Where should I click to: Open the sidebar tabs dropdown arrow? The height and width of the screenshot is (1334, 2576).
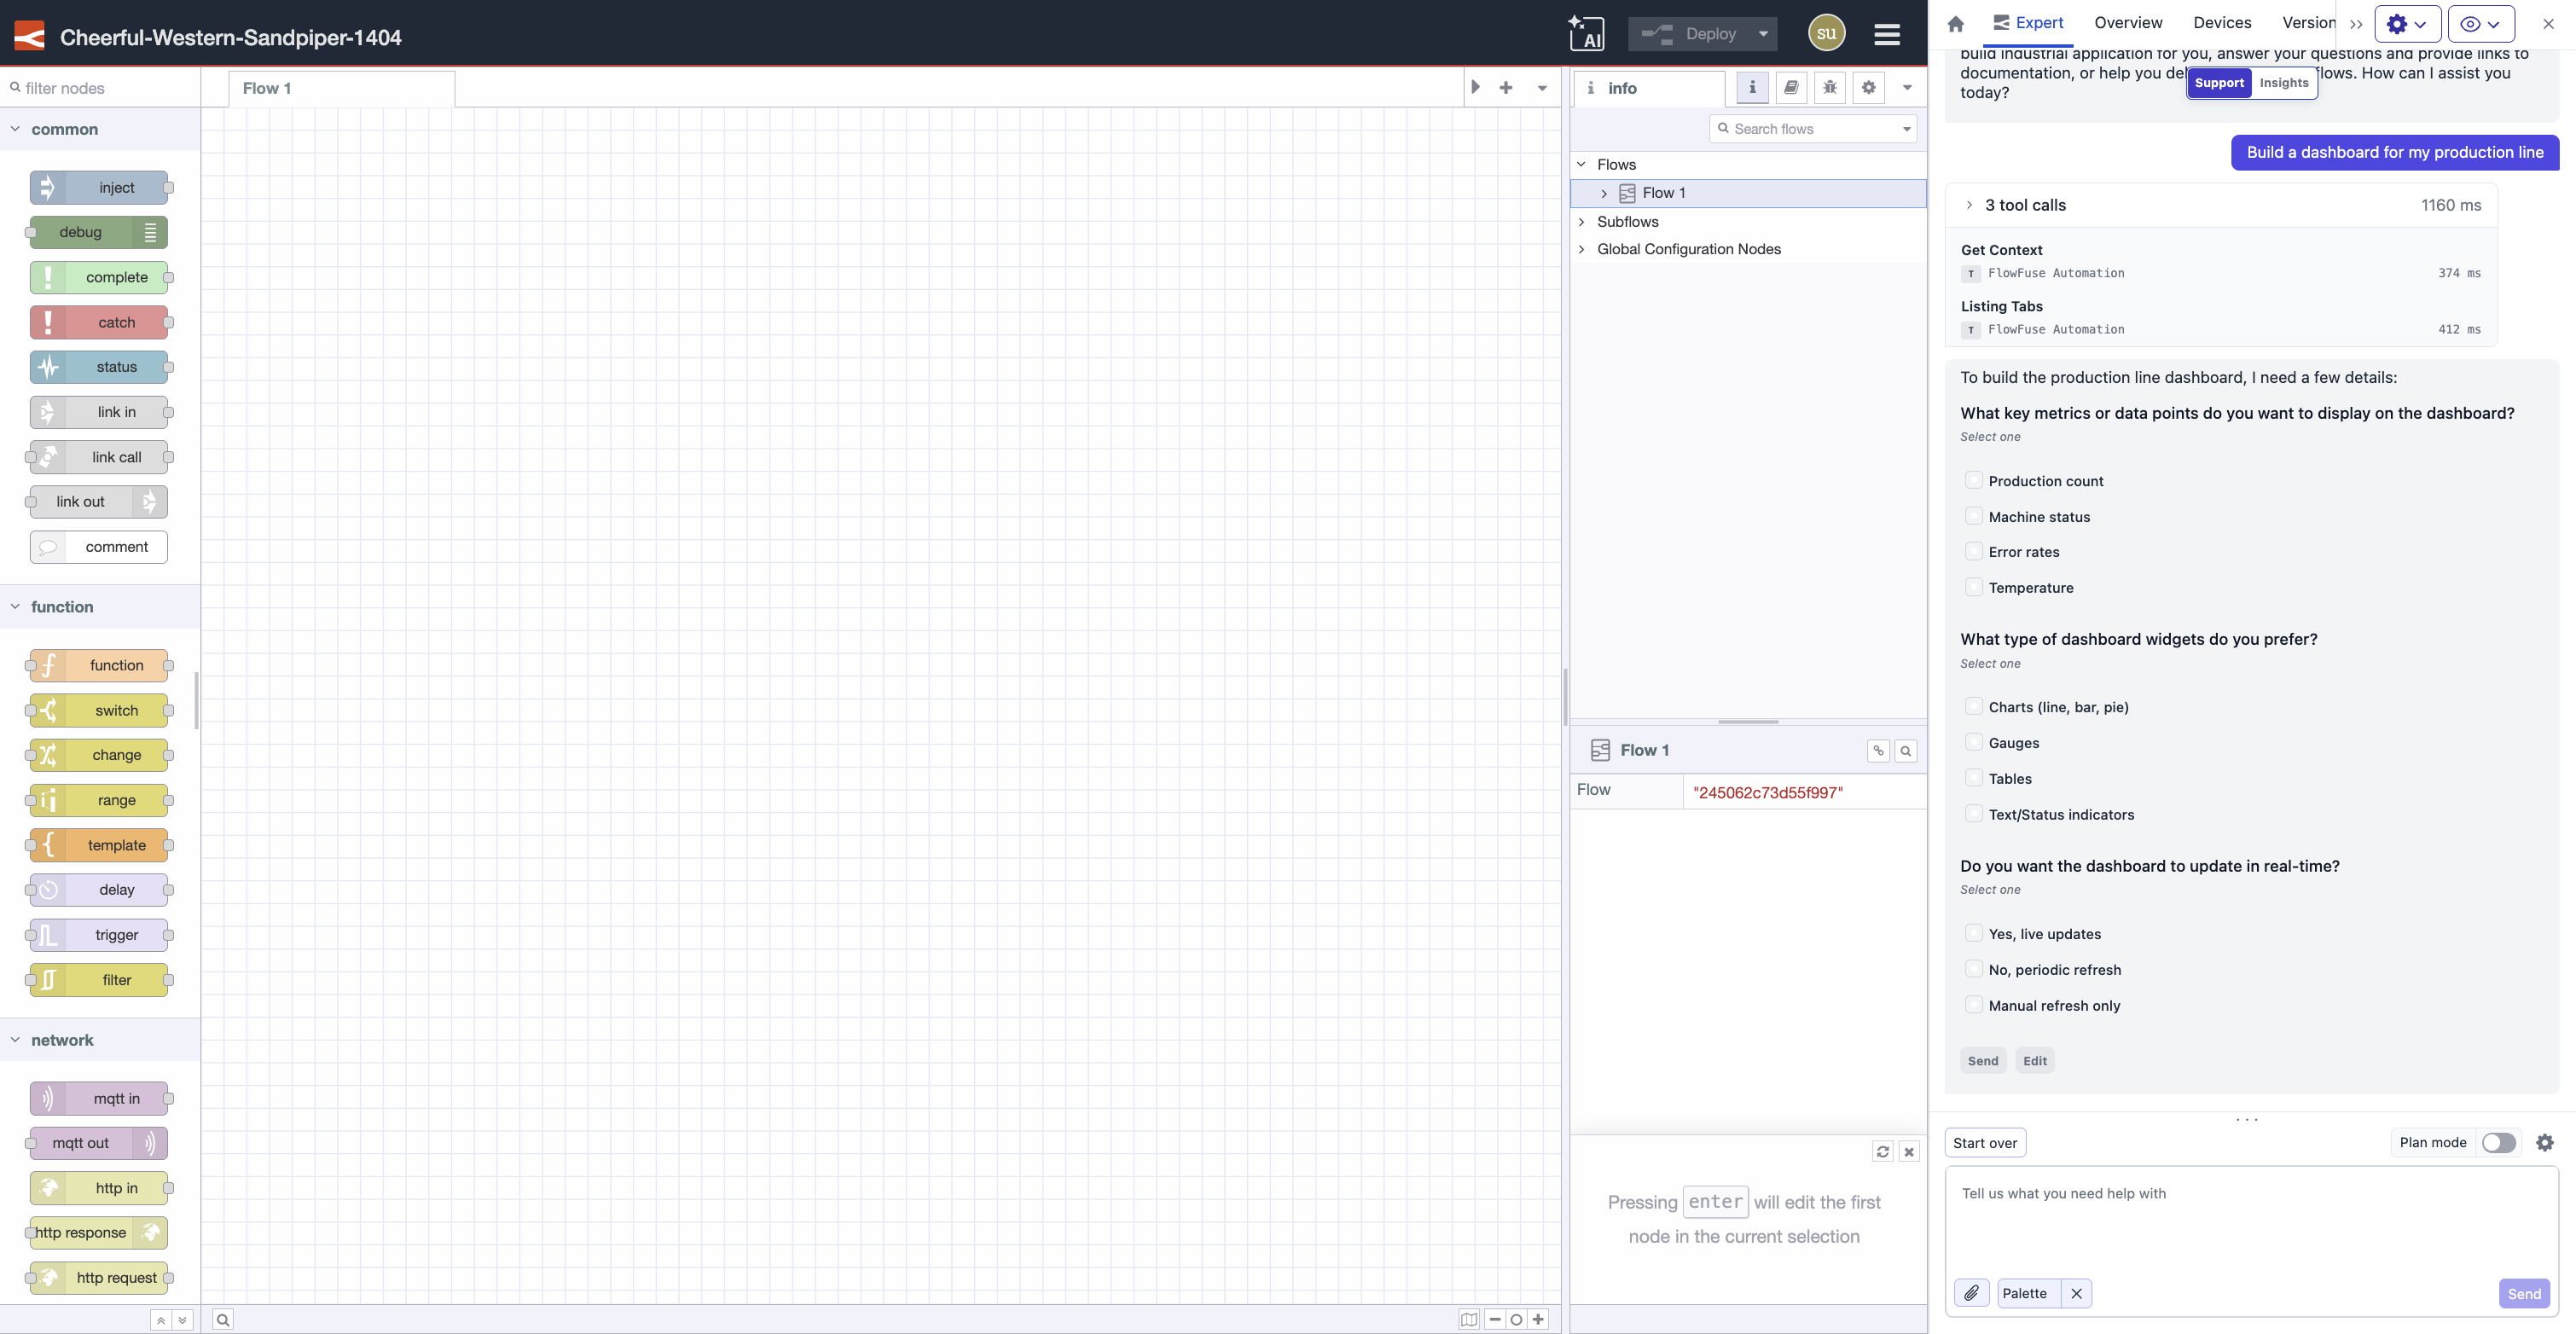coord(1907,88)
